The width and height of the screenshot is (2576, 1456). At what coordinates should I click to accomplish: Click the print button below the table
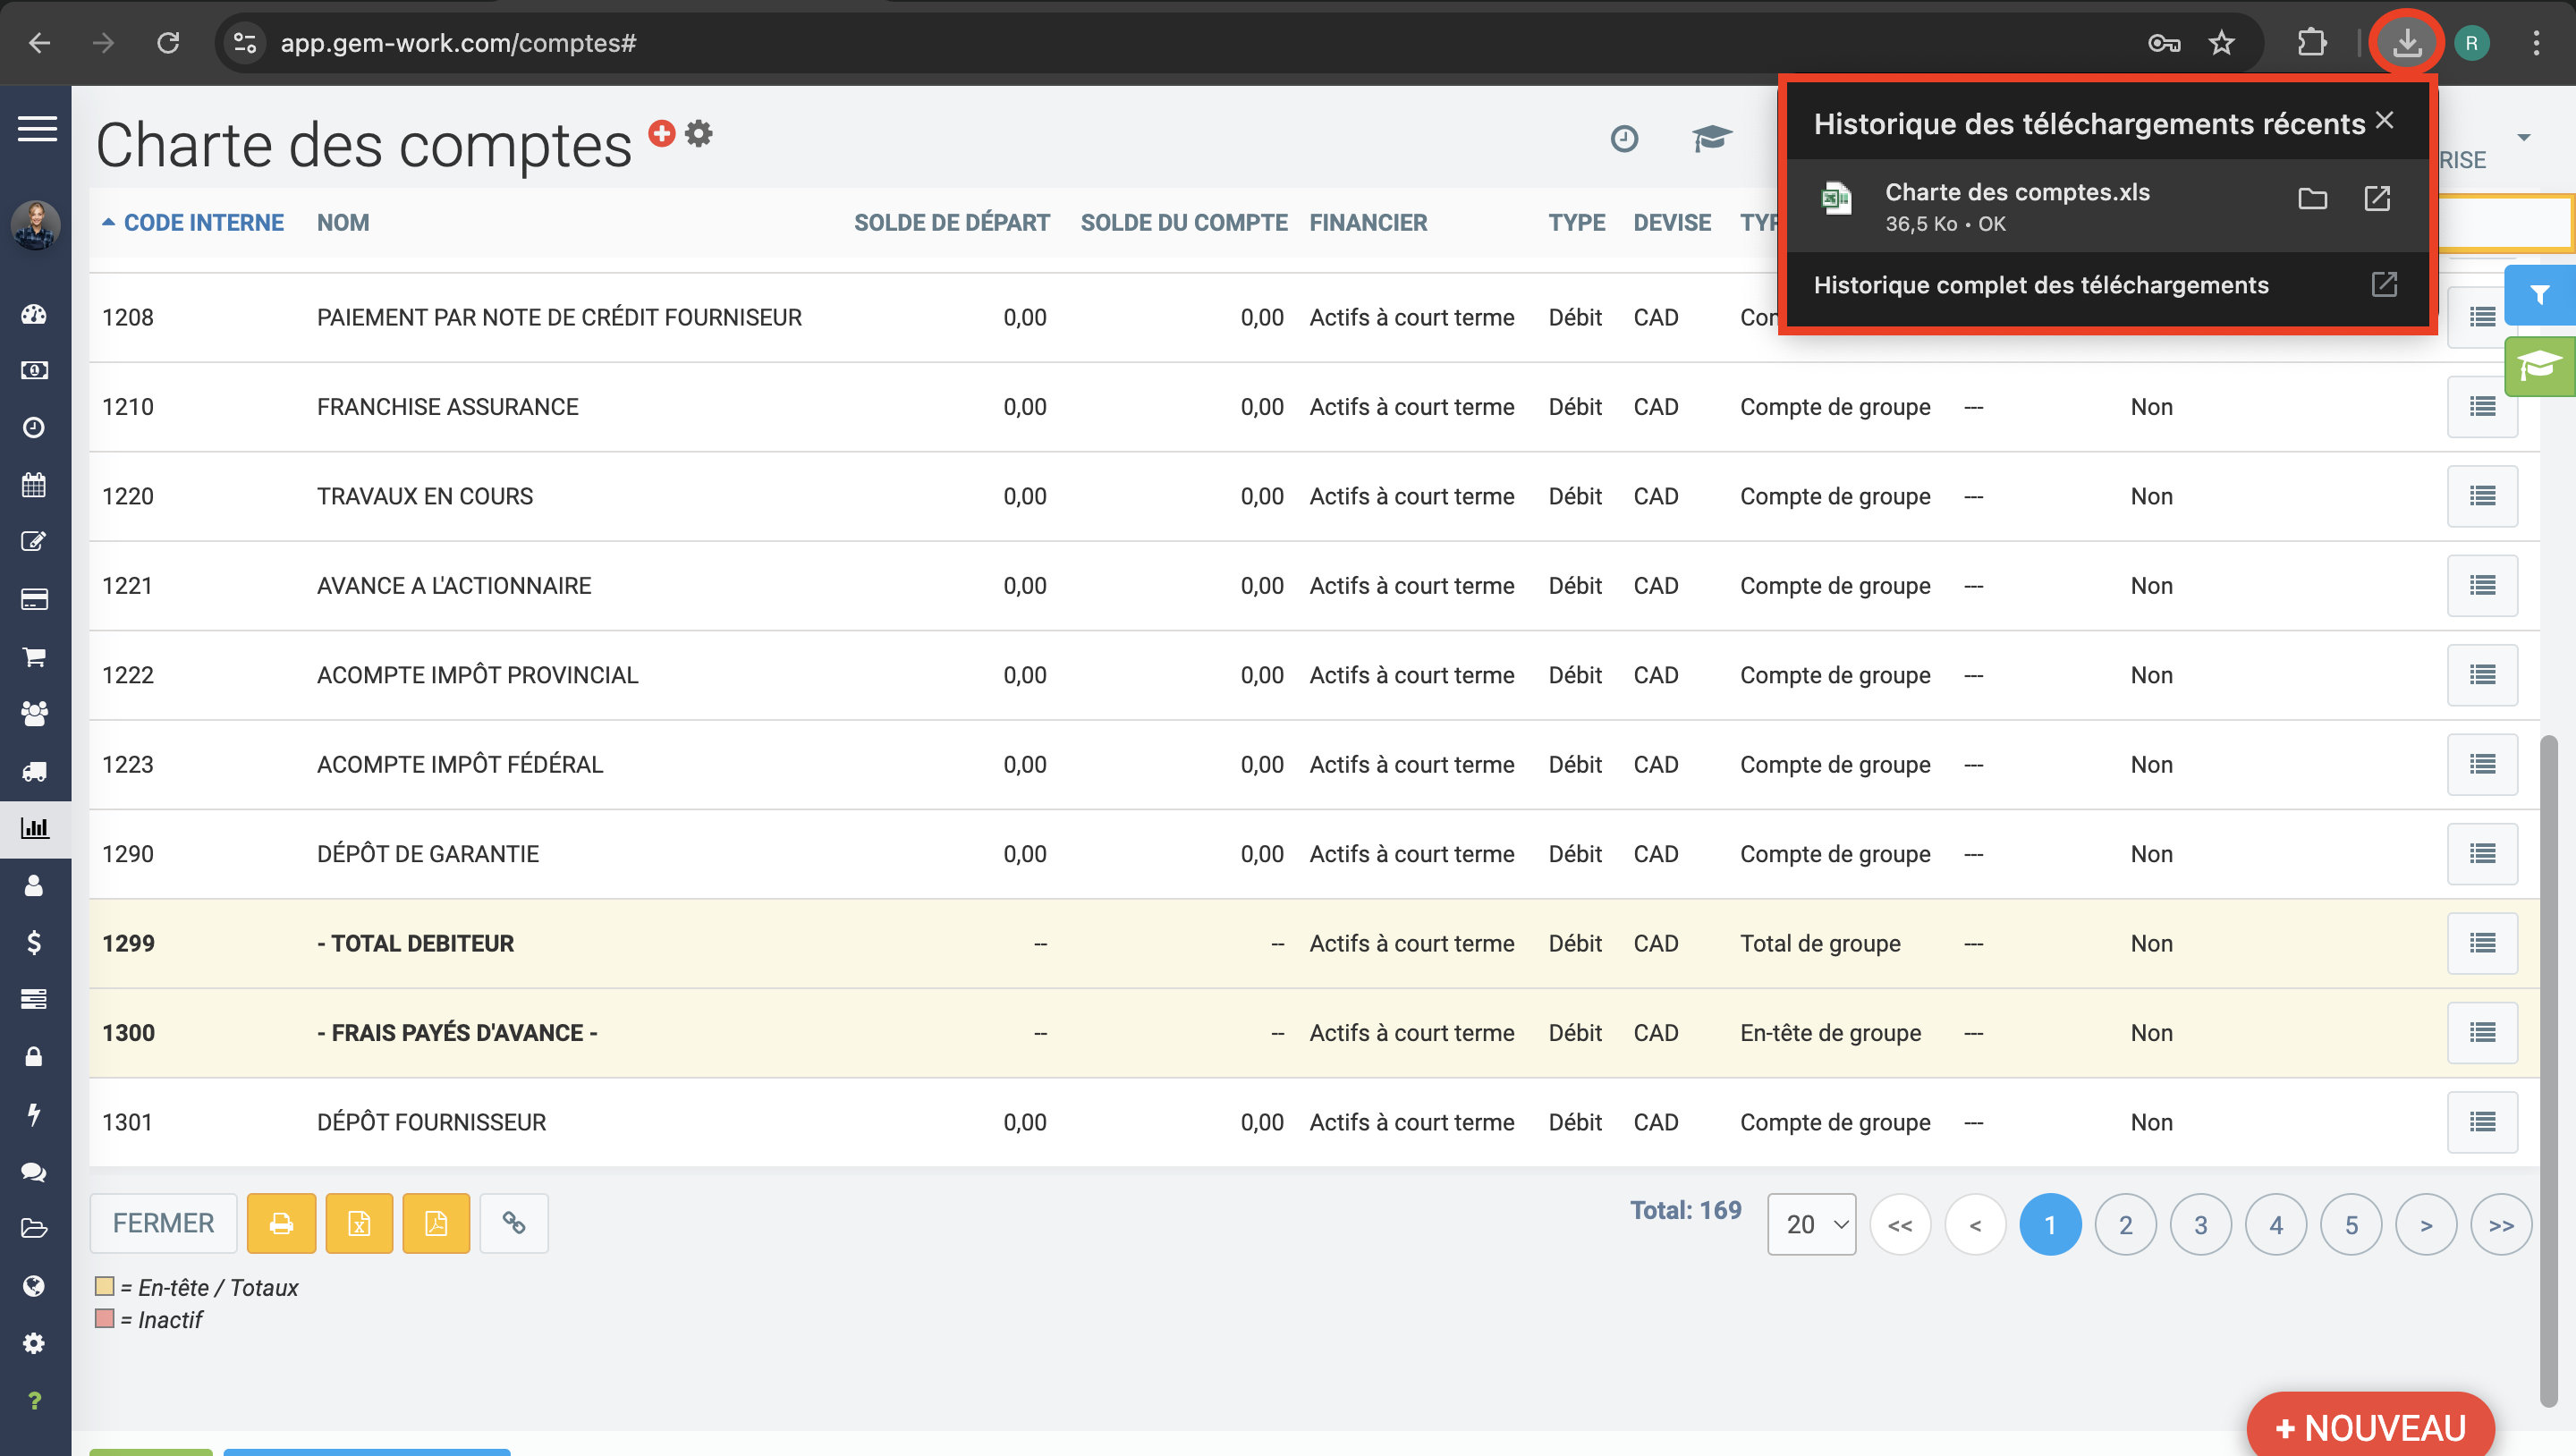[x=281, y=1223]
